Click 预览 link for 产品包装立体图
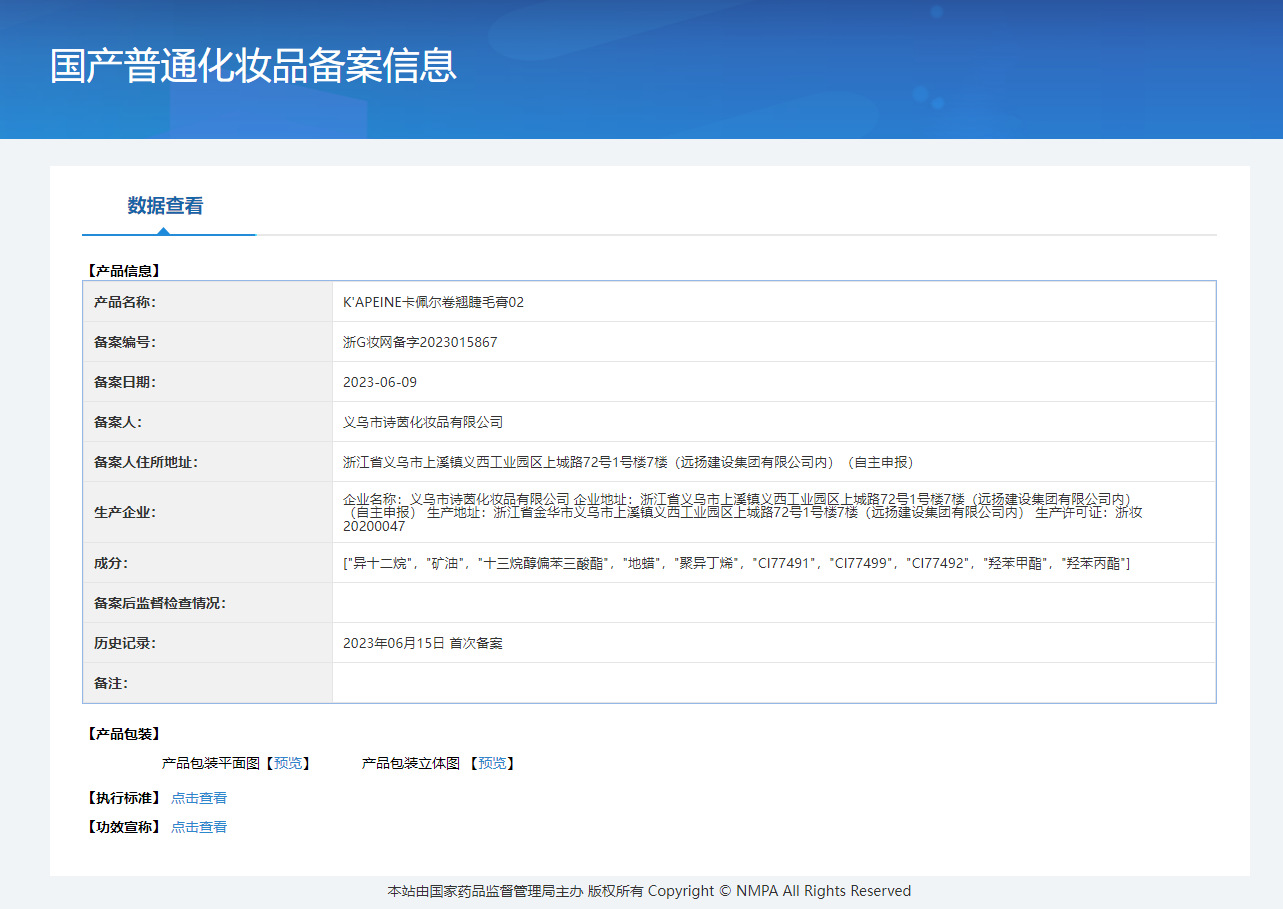The height and width of the screenshot is (909, 1283). click(x=492, y=763)
